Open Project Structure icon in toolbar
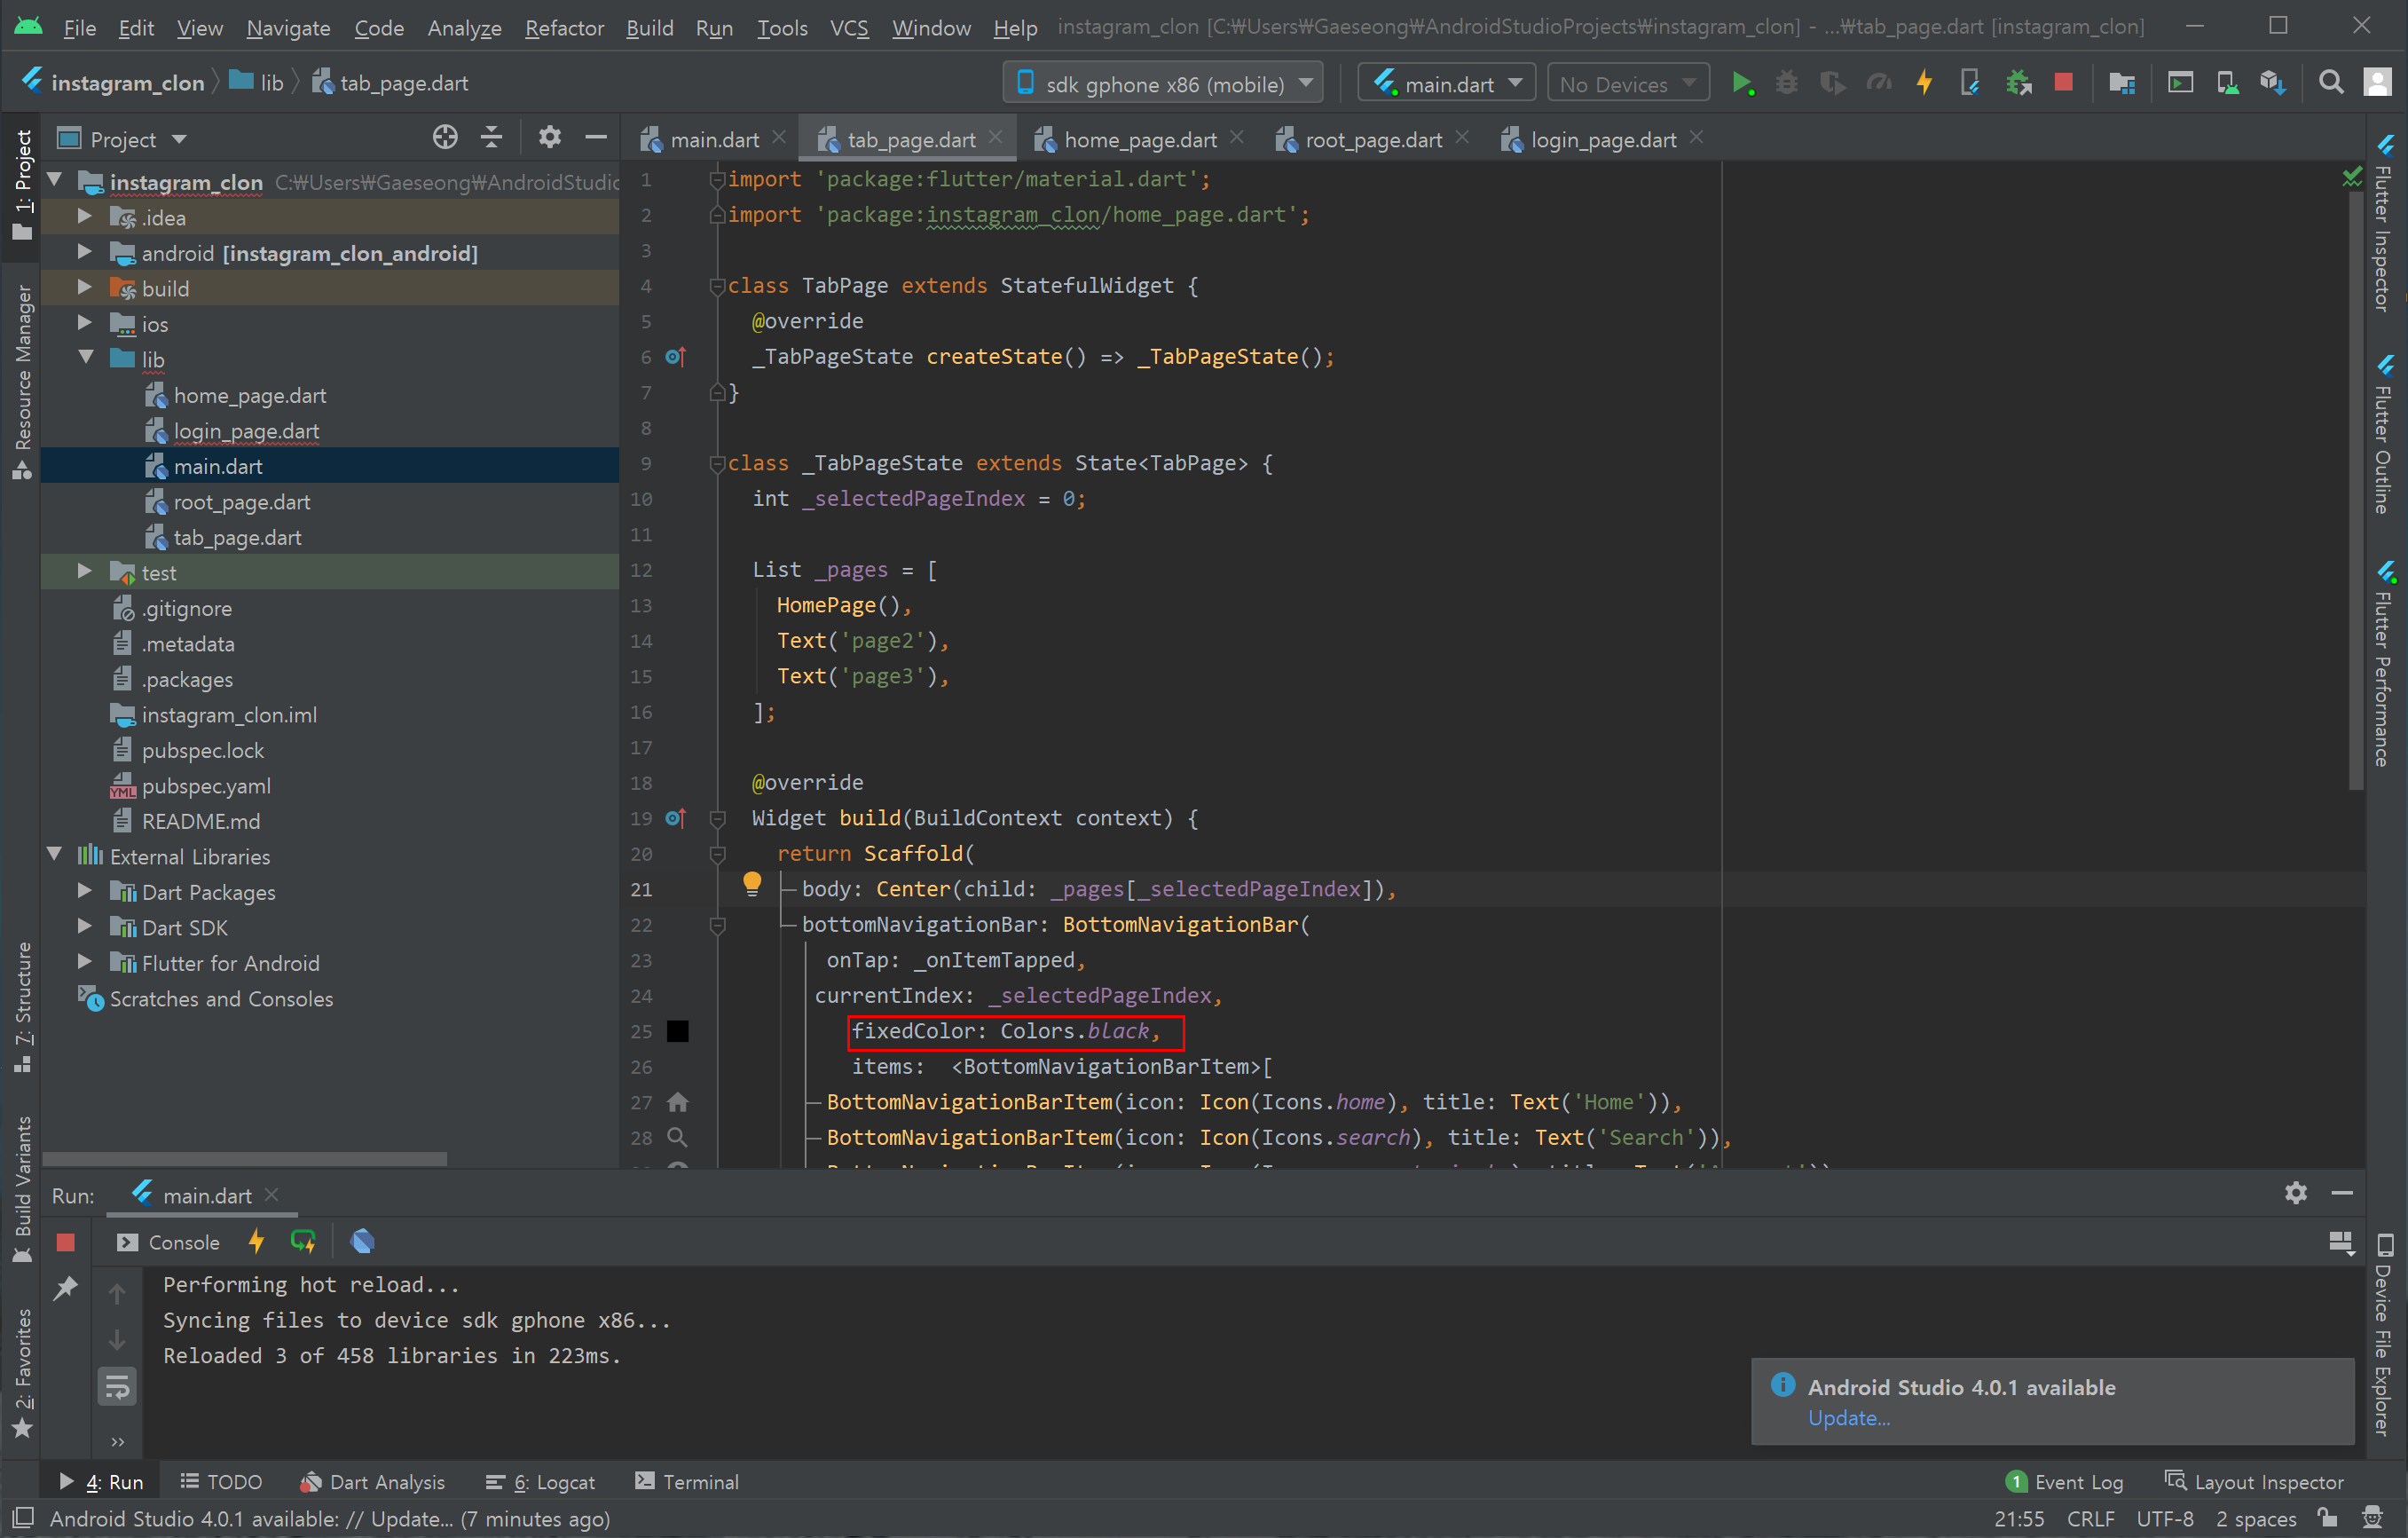This screenshot has height=1538, width=2408. [2121, 83]
